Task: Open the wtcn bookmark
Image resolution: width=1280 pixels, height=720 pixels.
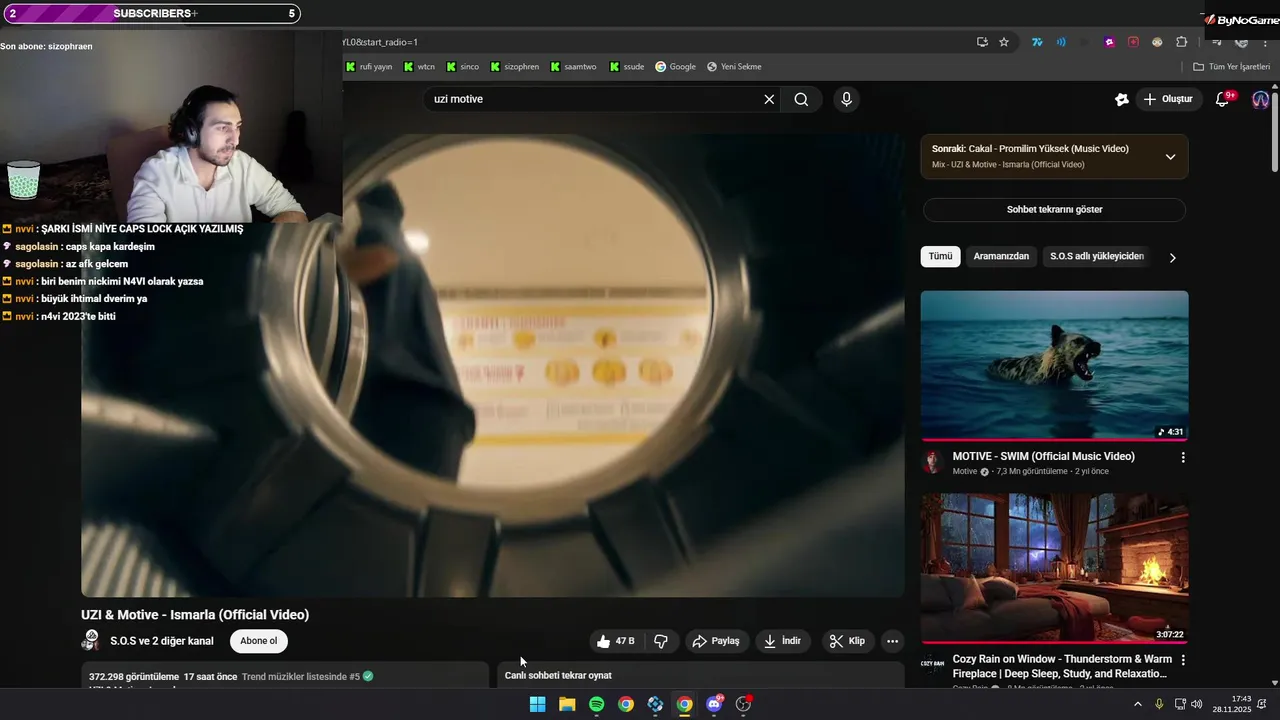Action: (x=419, y=67)
